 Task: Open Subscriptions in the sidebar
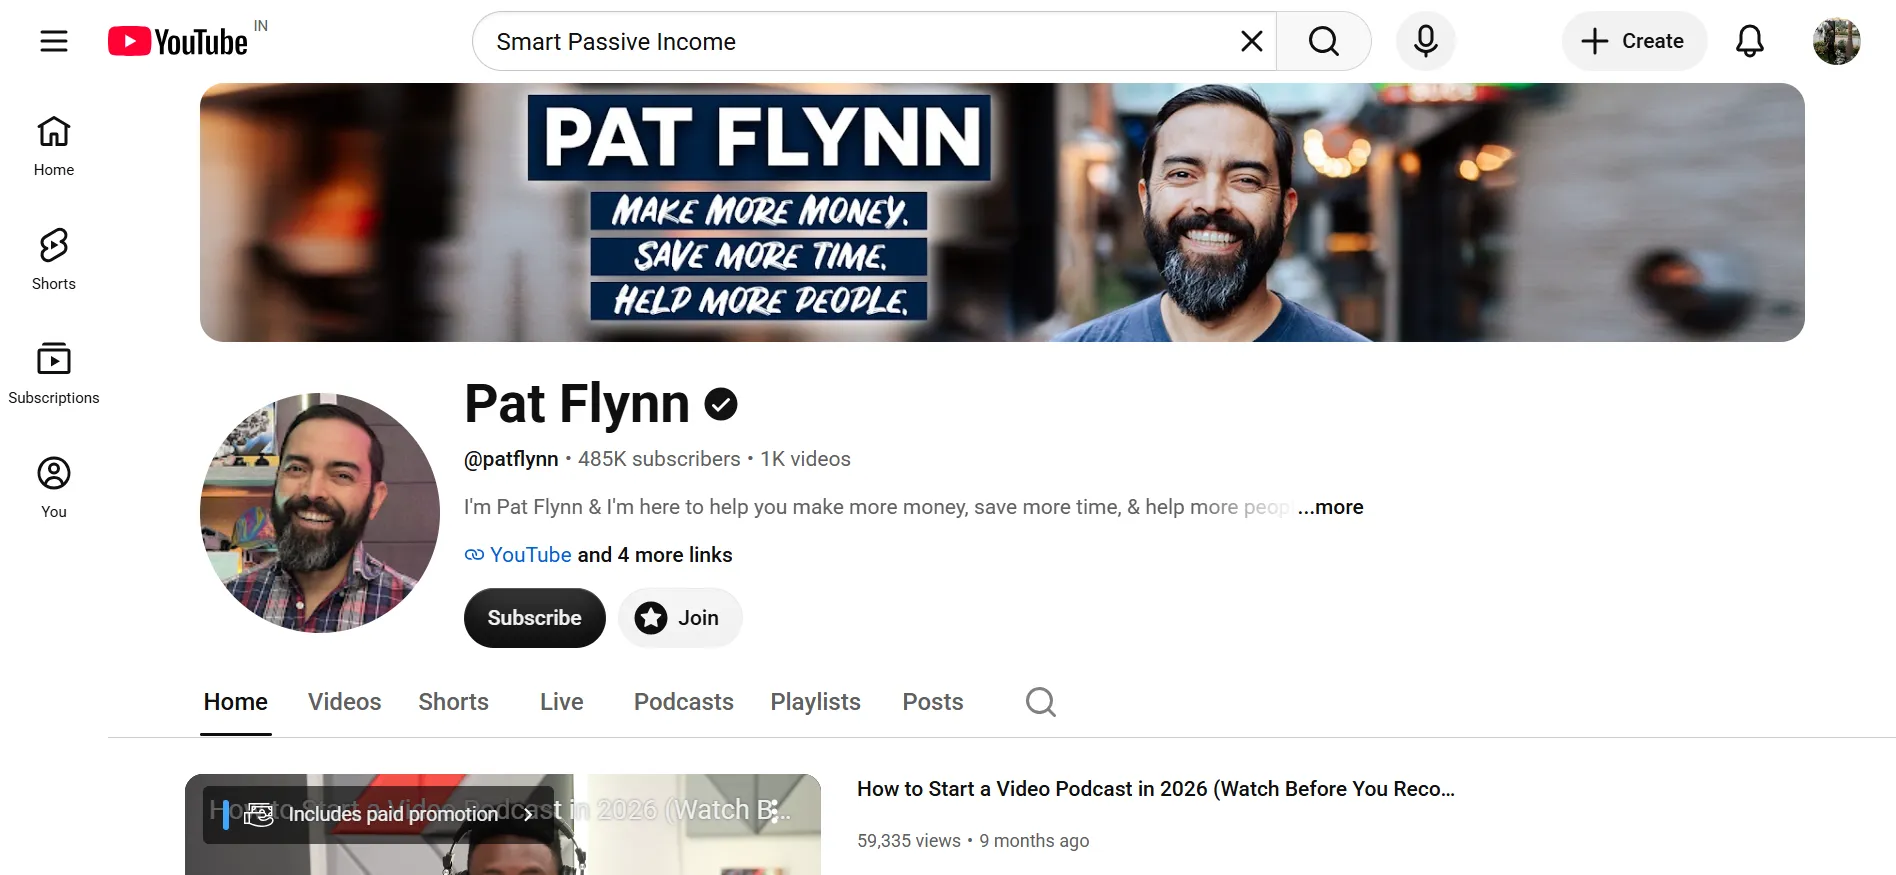(54, 374)
